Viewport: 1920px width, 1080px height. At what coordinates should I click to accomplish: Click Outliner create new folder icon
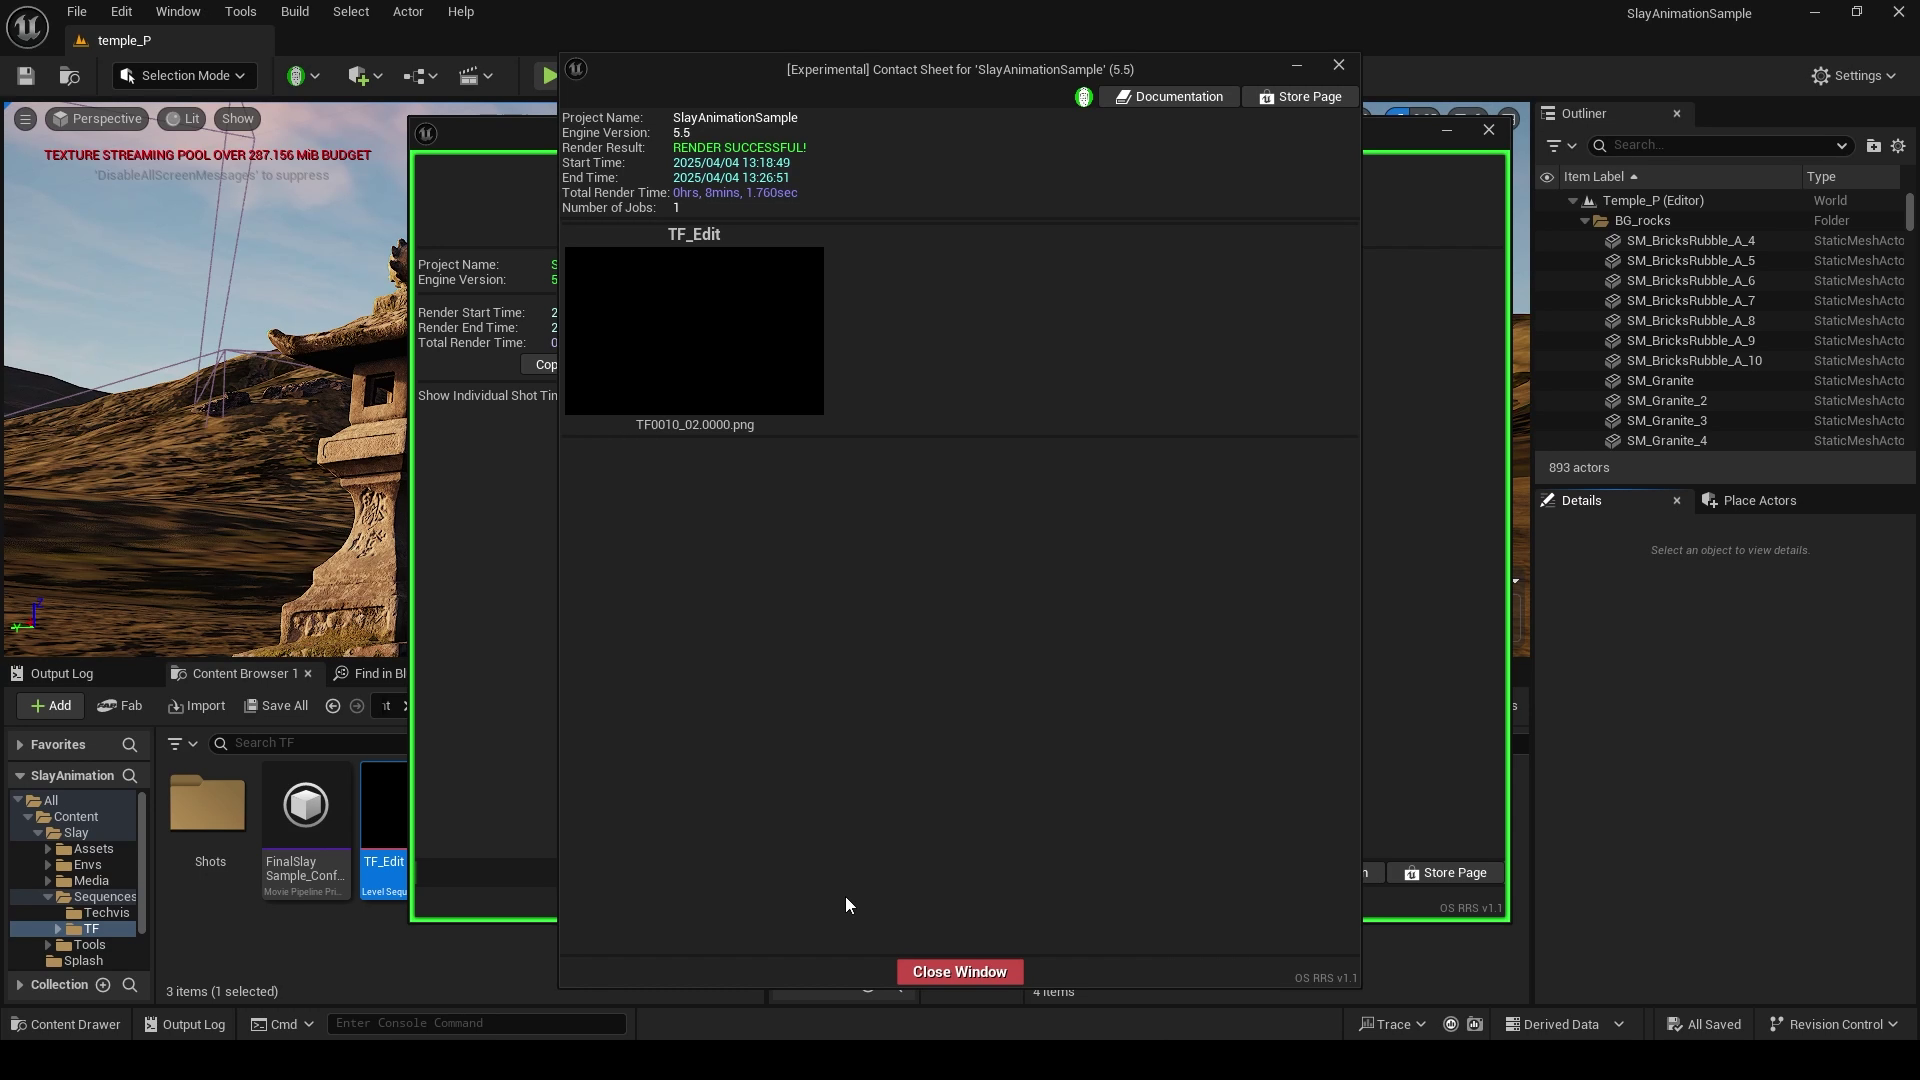coord(1873,146)
